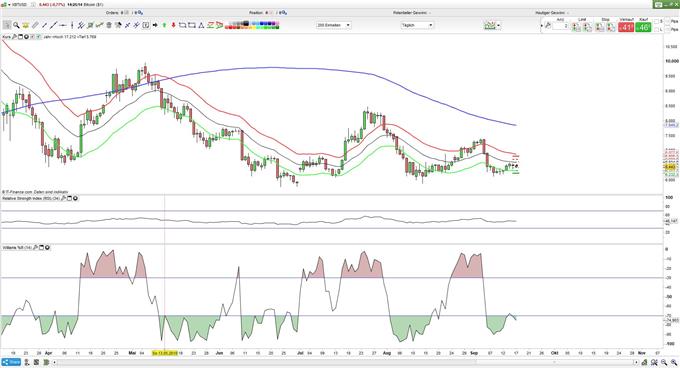Viewport: 680px width, 368px height.
Task: Expand the chart style dropdown arrow
Action: (x=498, y=25)
